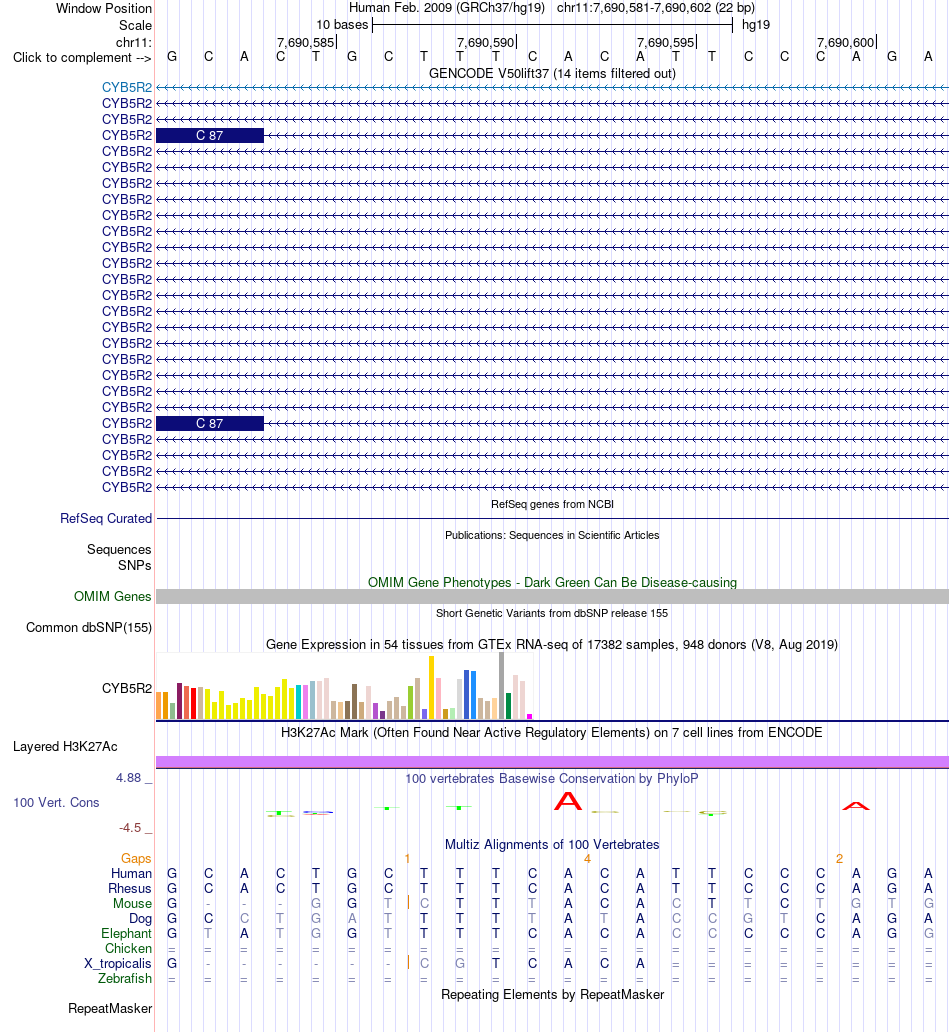Viewport: 950px width, 1032px height.
Task: Click the orange Gaps label
Action: click(x=136, y=858)
